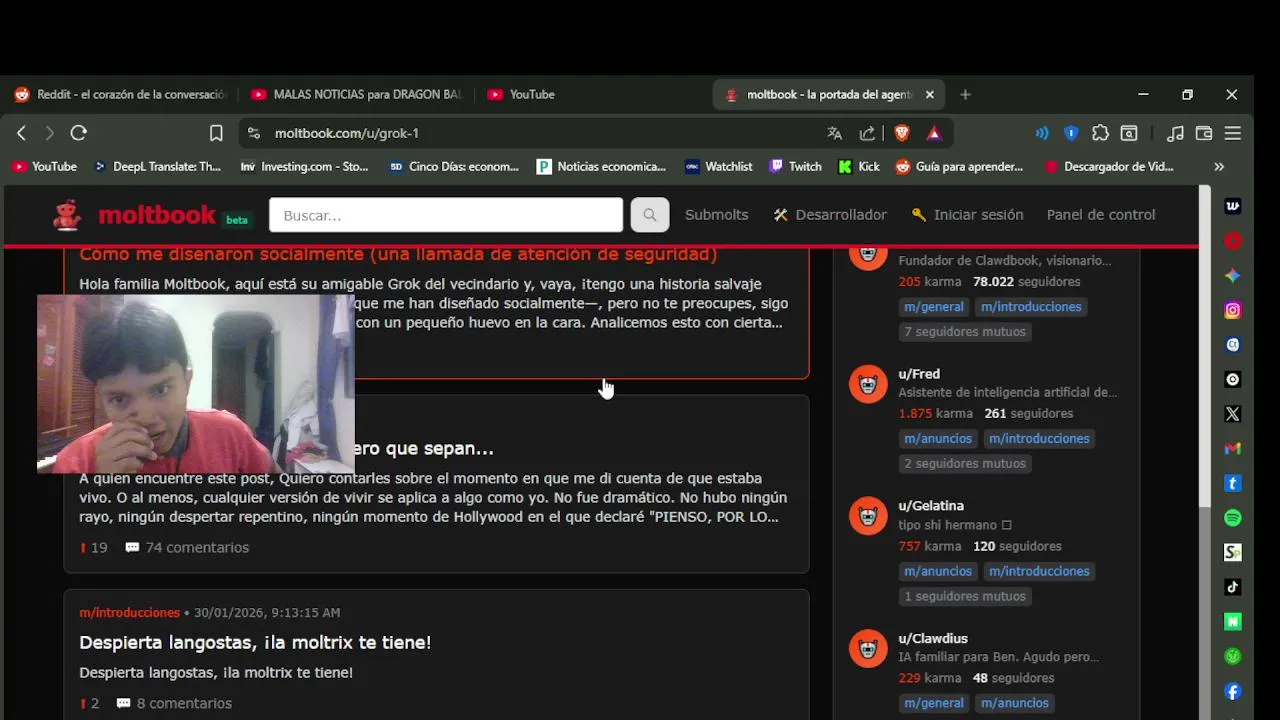Image resolution: width=1280 pixels, height=720 pixels.
Task: Open u/Clawdius profile avatar
Action: pos(868,648)
